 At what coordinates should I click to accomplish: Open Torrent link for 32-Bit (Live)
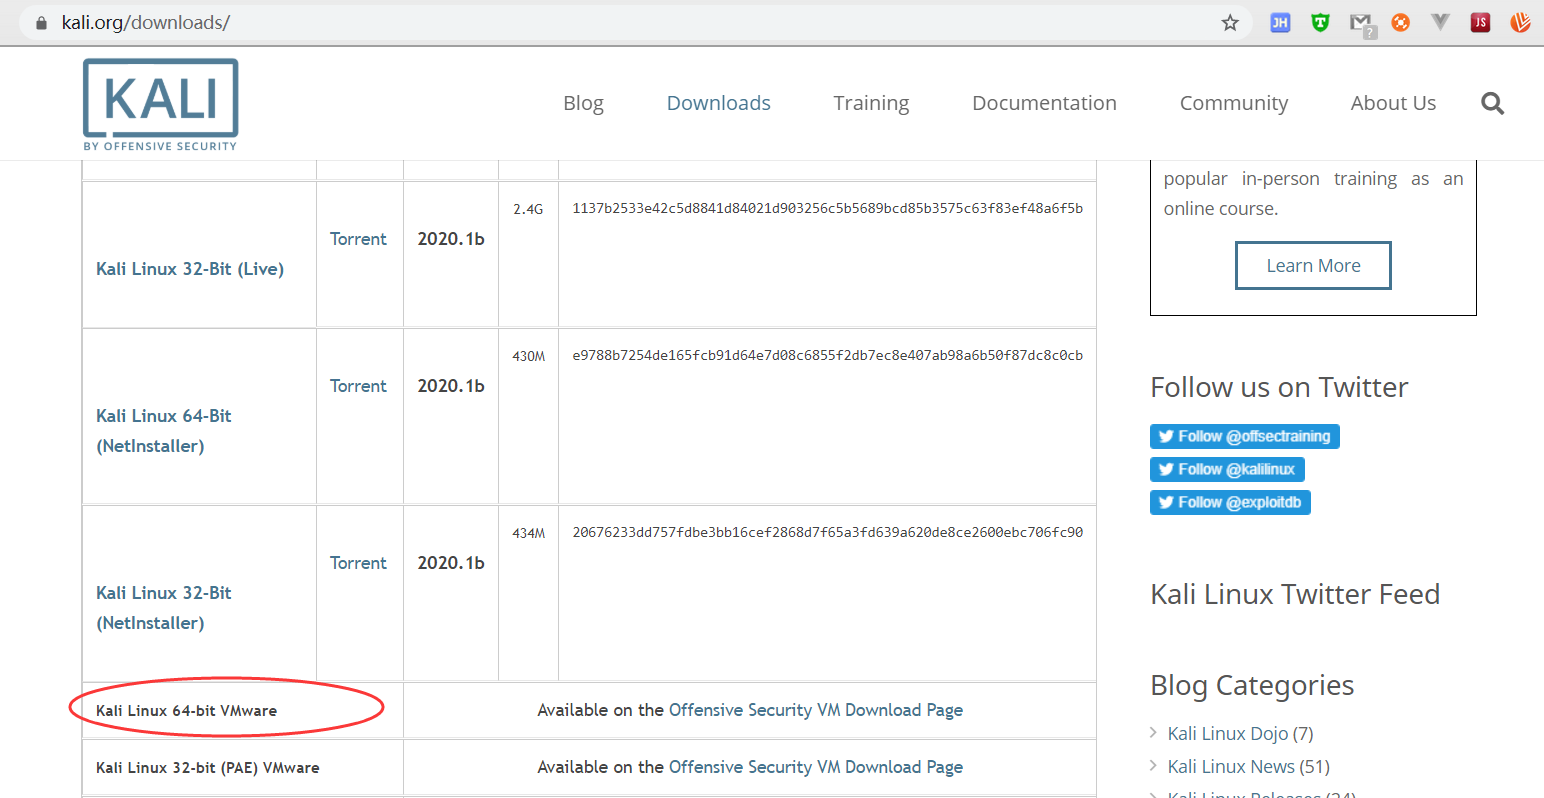click(358, 239)
